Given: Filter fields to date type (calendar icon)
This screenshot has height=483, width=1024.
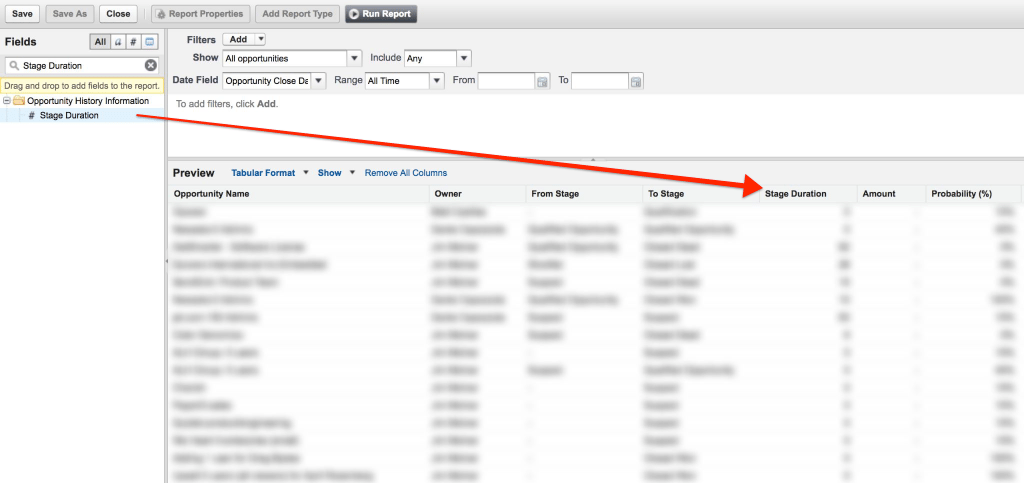Looking at the screenshot, I should click(150, 42).
